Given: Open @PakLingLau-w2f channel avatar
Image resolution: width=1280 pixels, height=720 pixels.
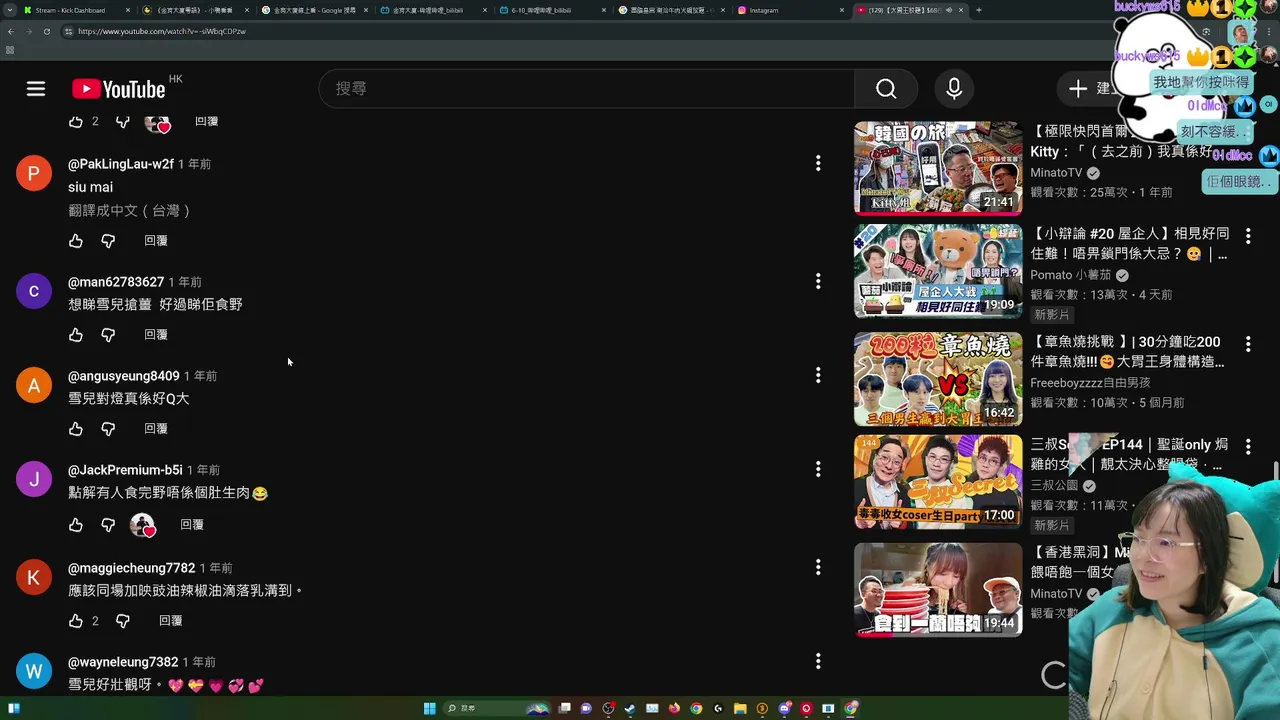Looking at the screenshot, I should coord(34,173).
